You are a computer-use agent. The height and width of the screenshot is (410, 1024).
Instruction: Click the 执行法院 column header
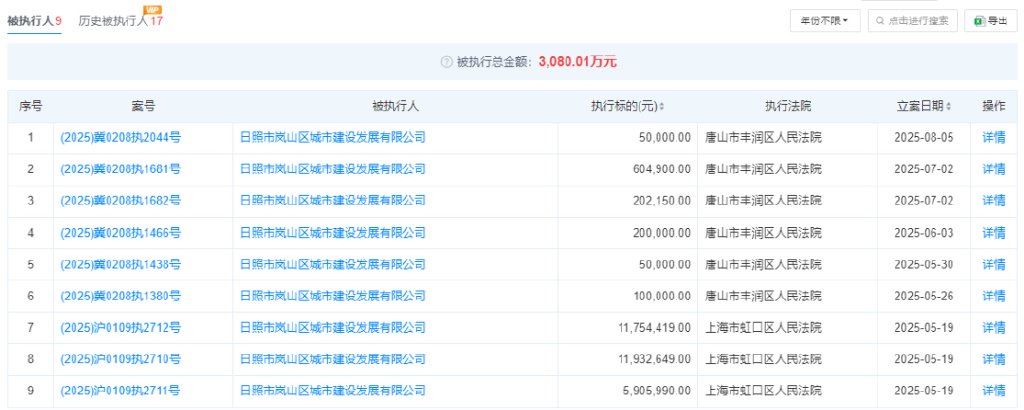pos(788,106)
